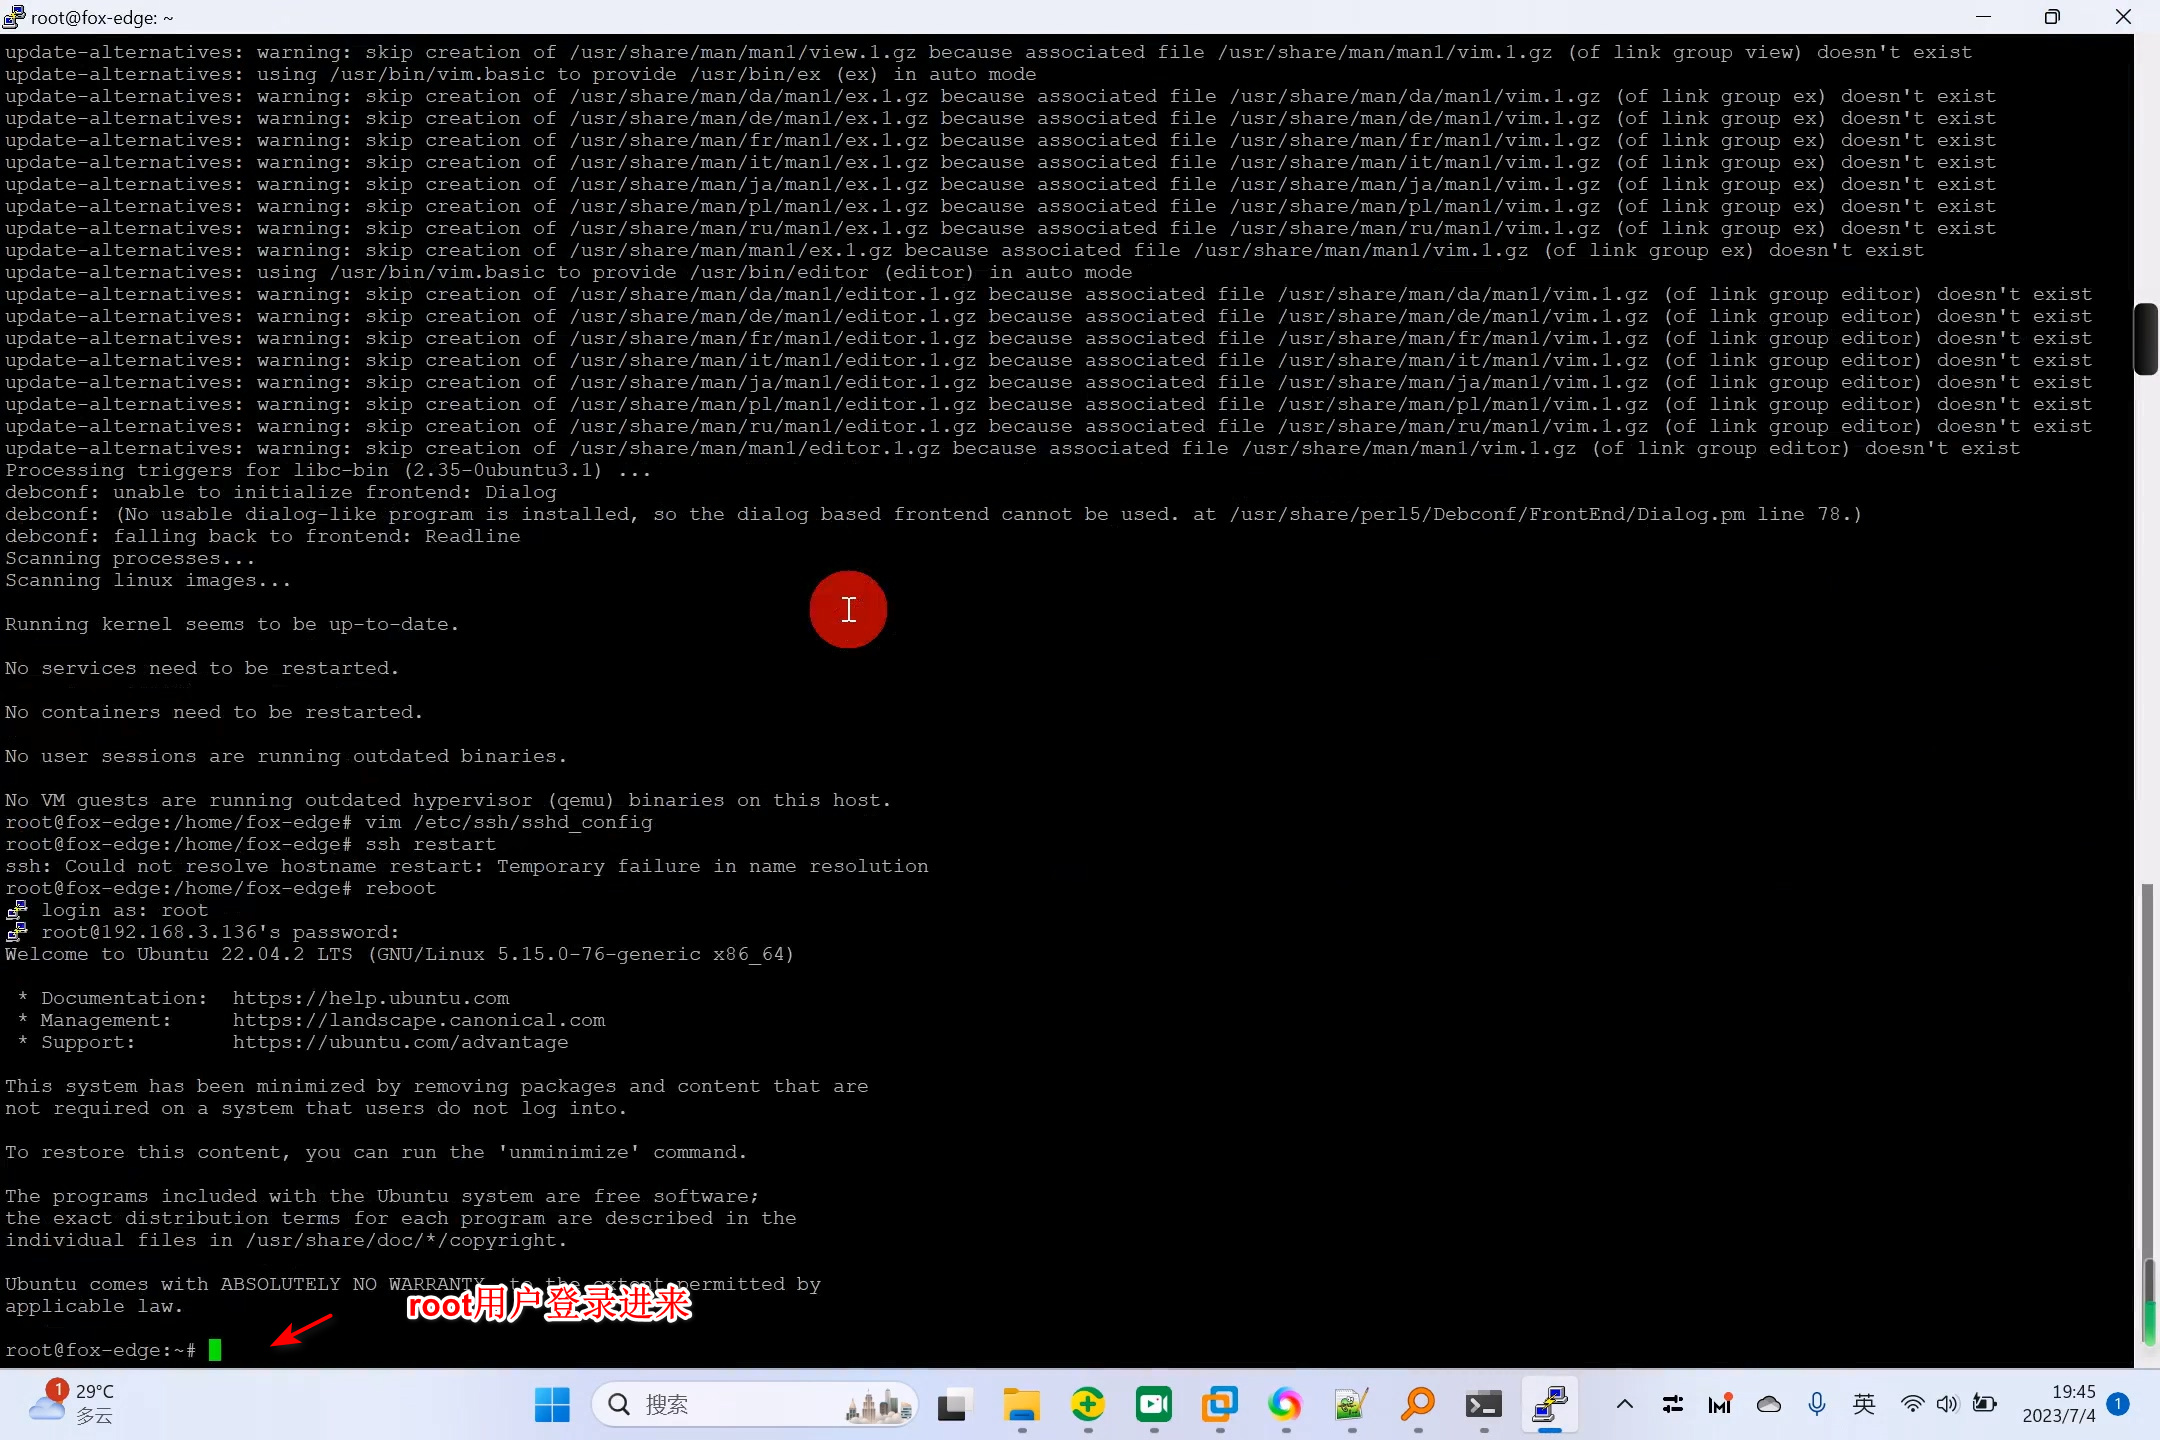Open the blue notification count badge
Screen dimensions: 2160x1440
coord(2118,1404)
